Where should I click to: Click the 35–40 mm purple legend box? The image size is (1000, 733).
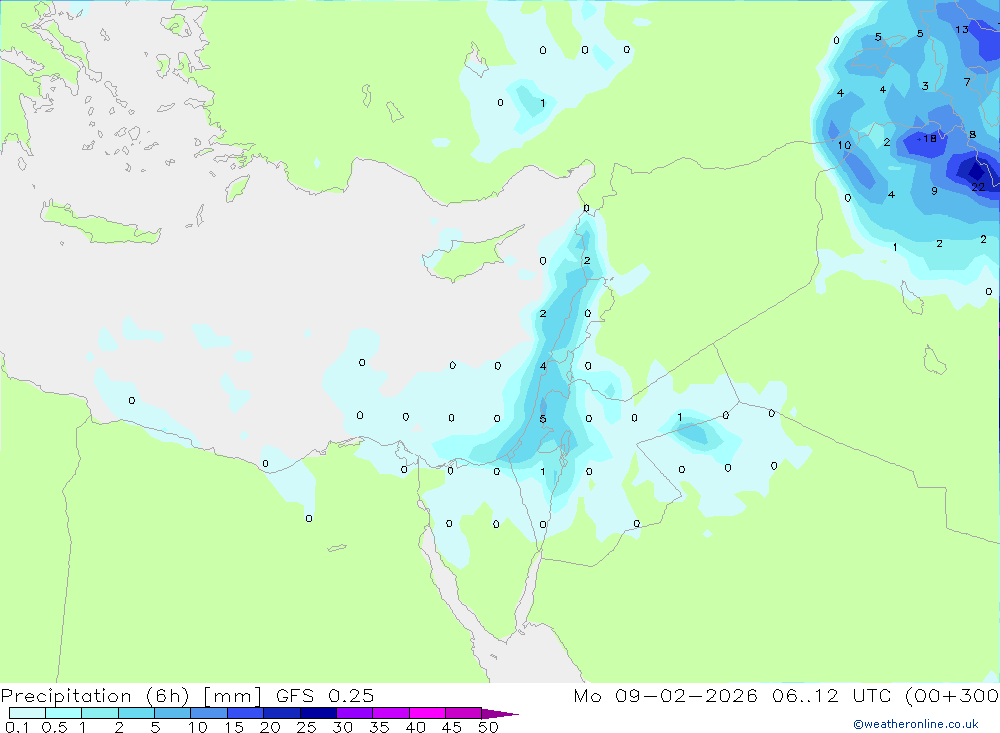(390, 713)
